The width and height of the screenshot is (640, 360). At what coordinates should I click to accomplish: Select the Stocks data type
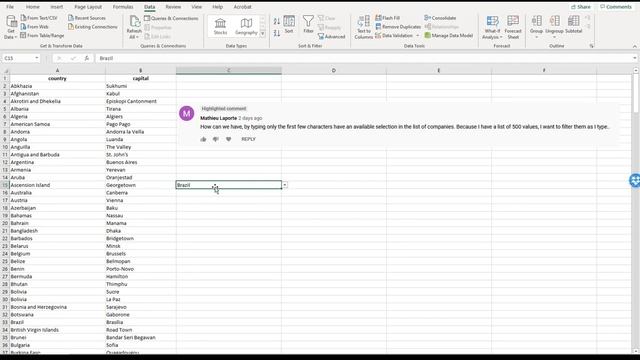coord(220,27)
